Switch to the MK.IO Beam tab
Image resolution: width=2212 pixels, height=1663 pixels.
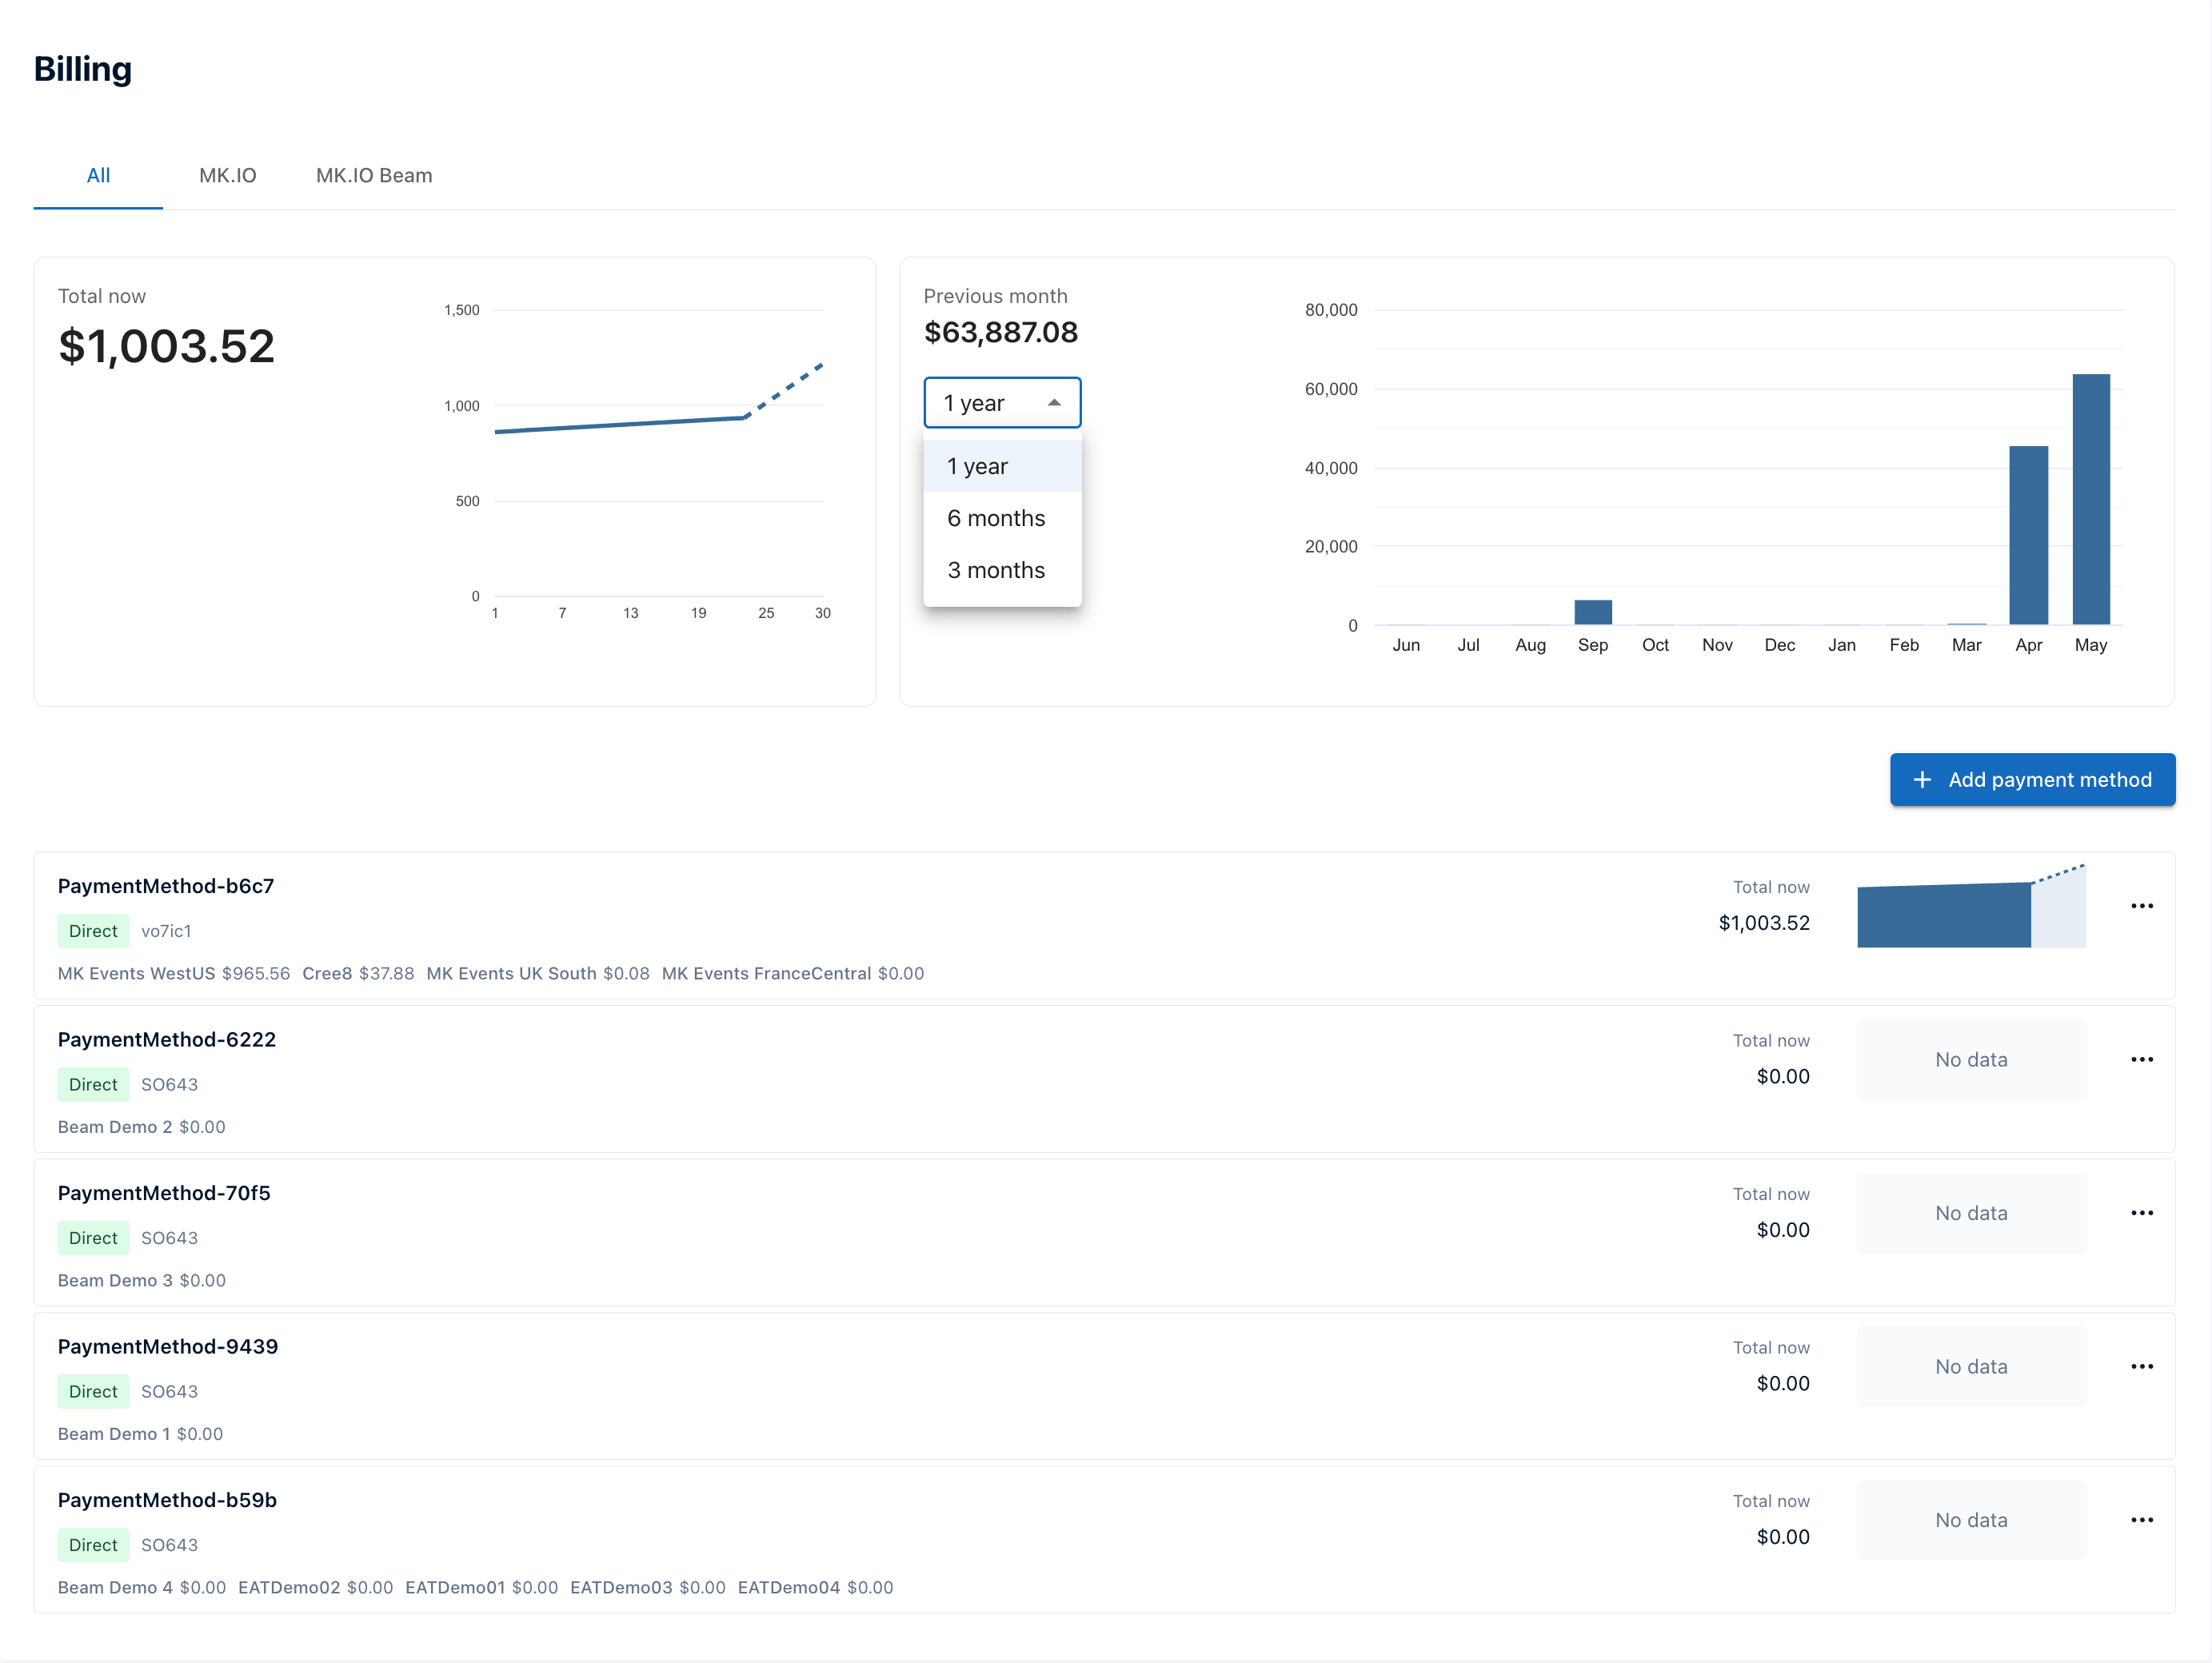(x=374, y=176)
